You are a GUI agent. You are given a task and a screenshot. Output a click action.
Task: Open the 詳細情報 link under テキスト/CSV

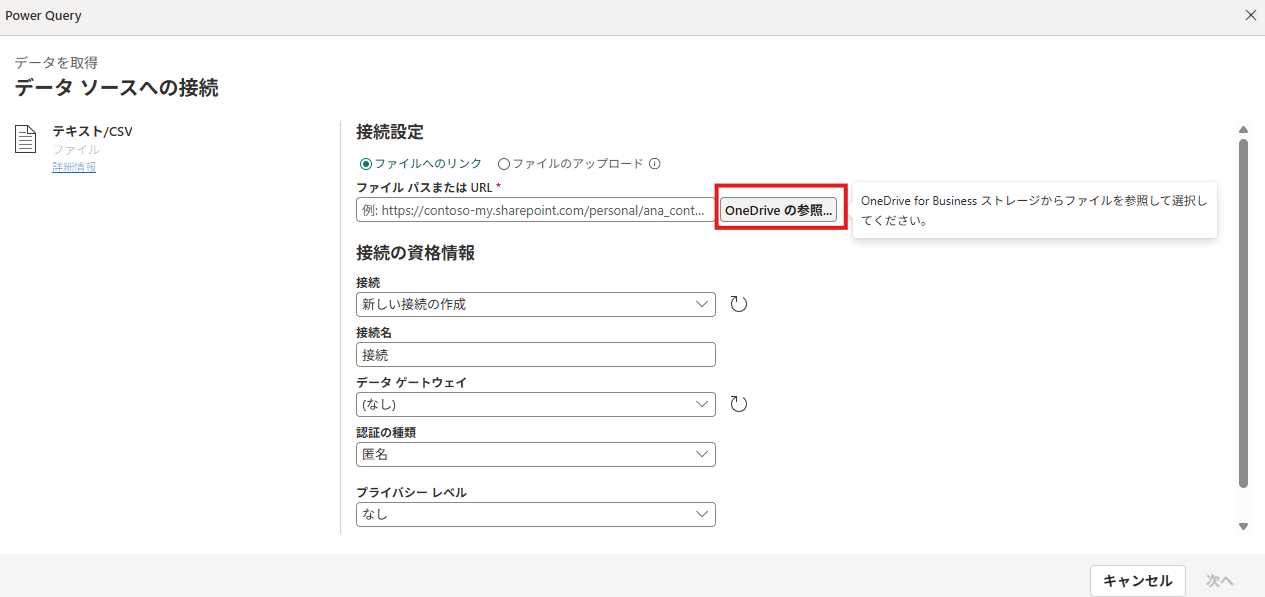[74, 167]
